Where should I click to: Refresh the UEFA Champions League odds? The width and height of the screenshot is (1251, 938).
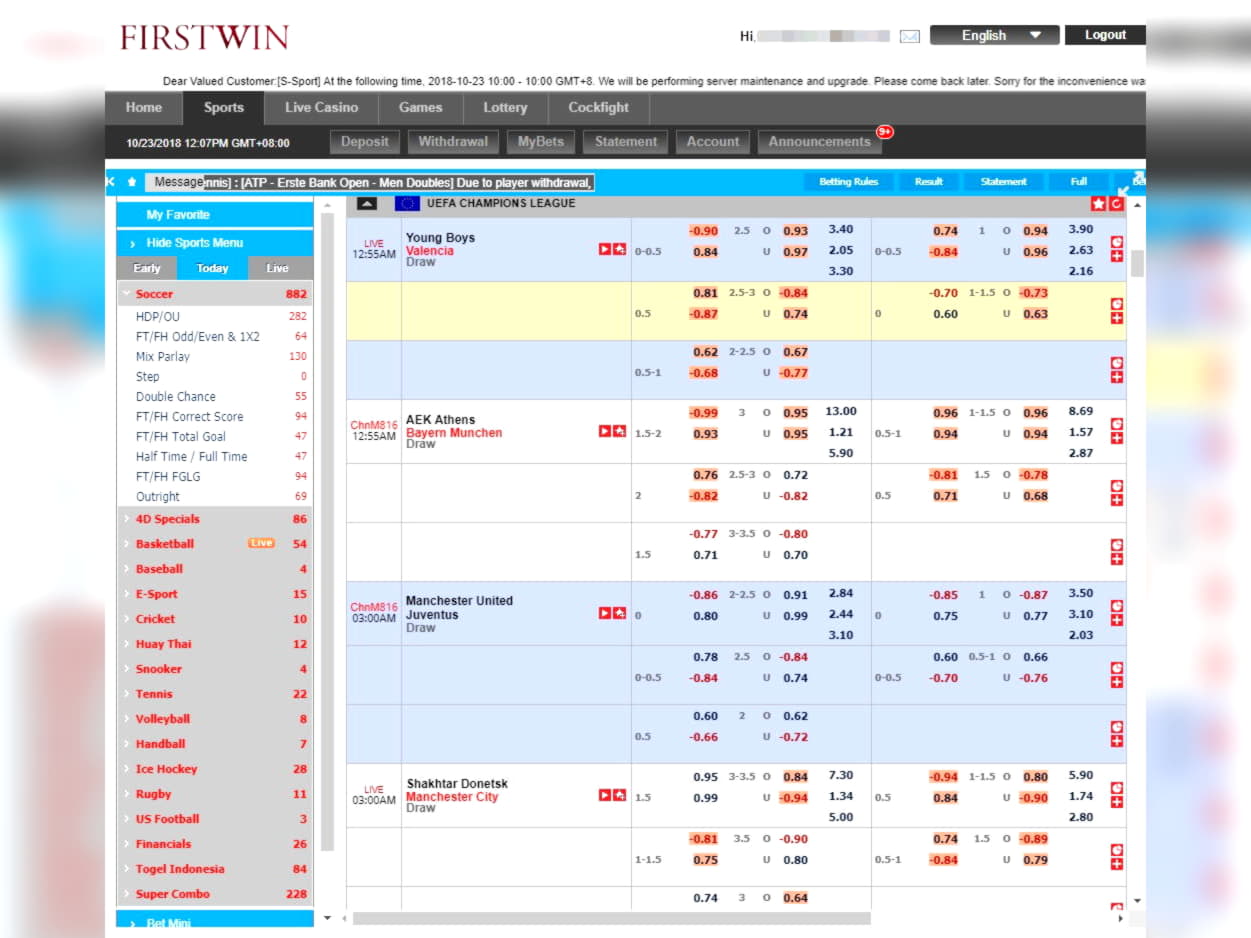pyautogui.click(x=1116, y=204)
